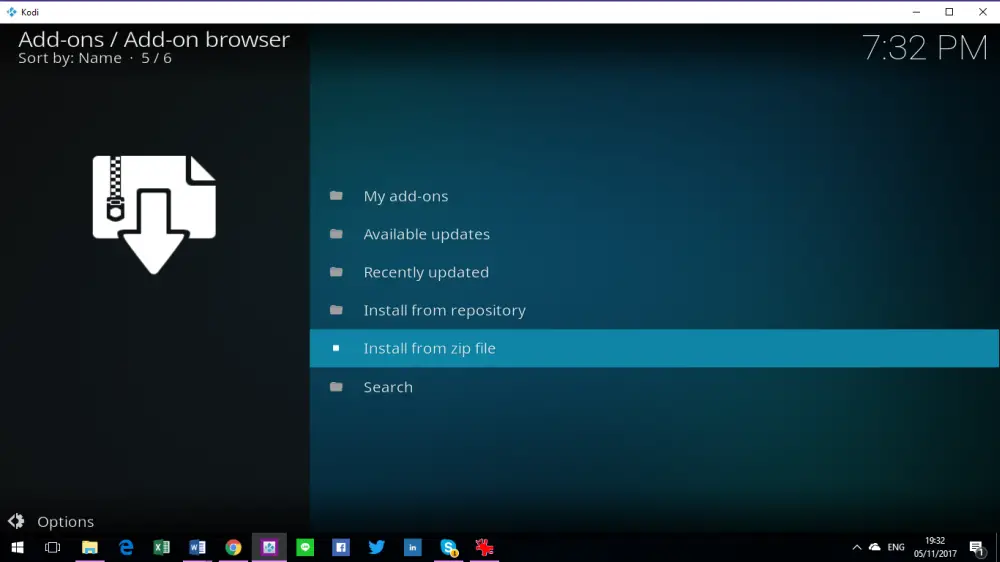Show hidden system tray icons
The width and height of the screenshot is (1000, 562).
pyautogui.click(x=857, y=547)
